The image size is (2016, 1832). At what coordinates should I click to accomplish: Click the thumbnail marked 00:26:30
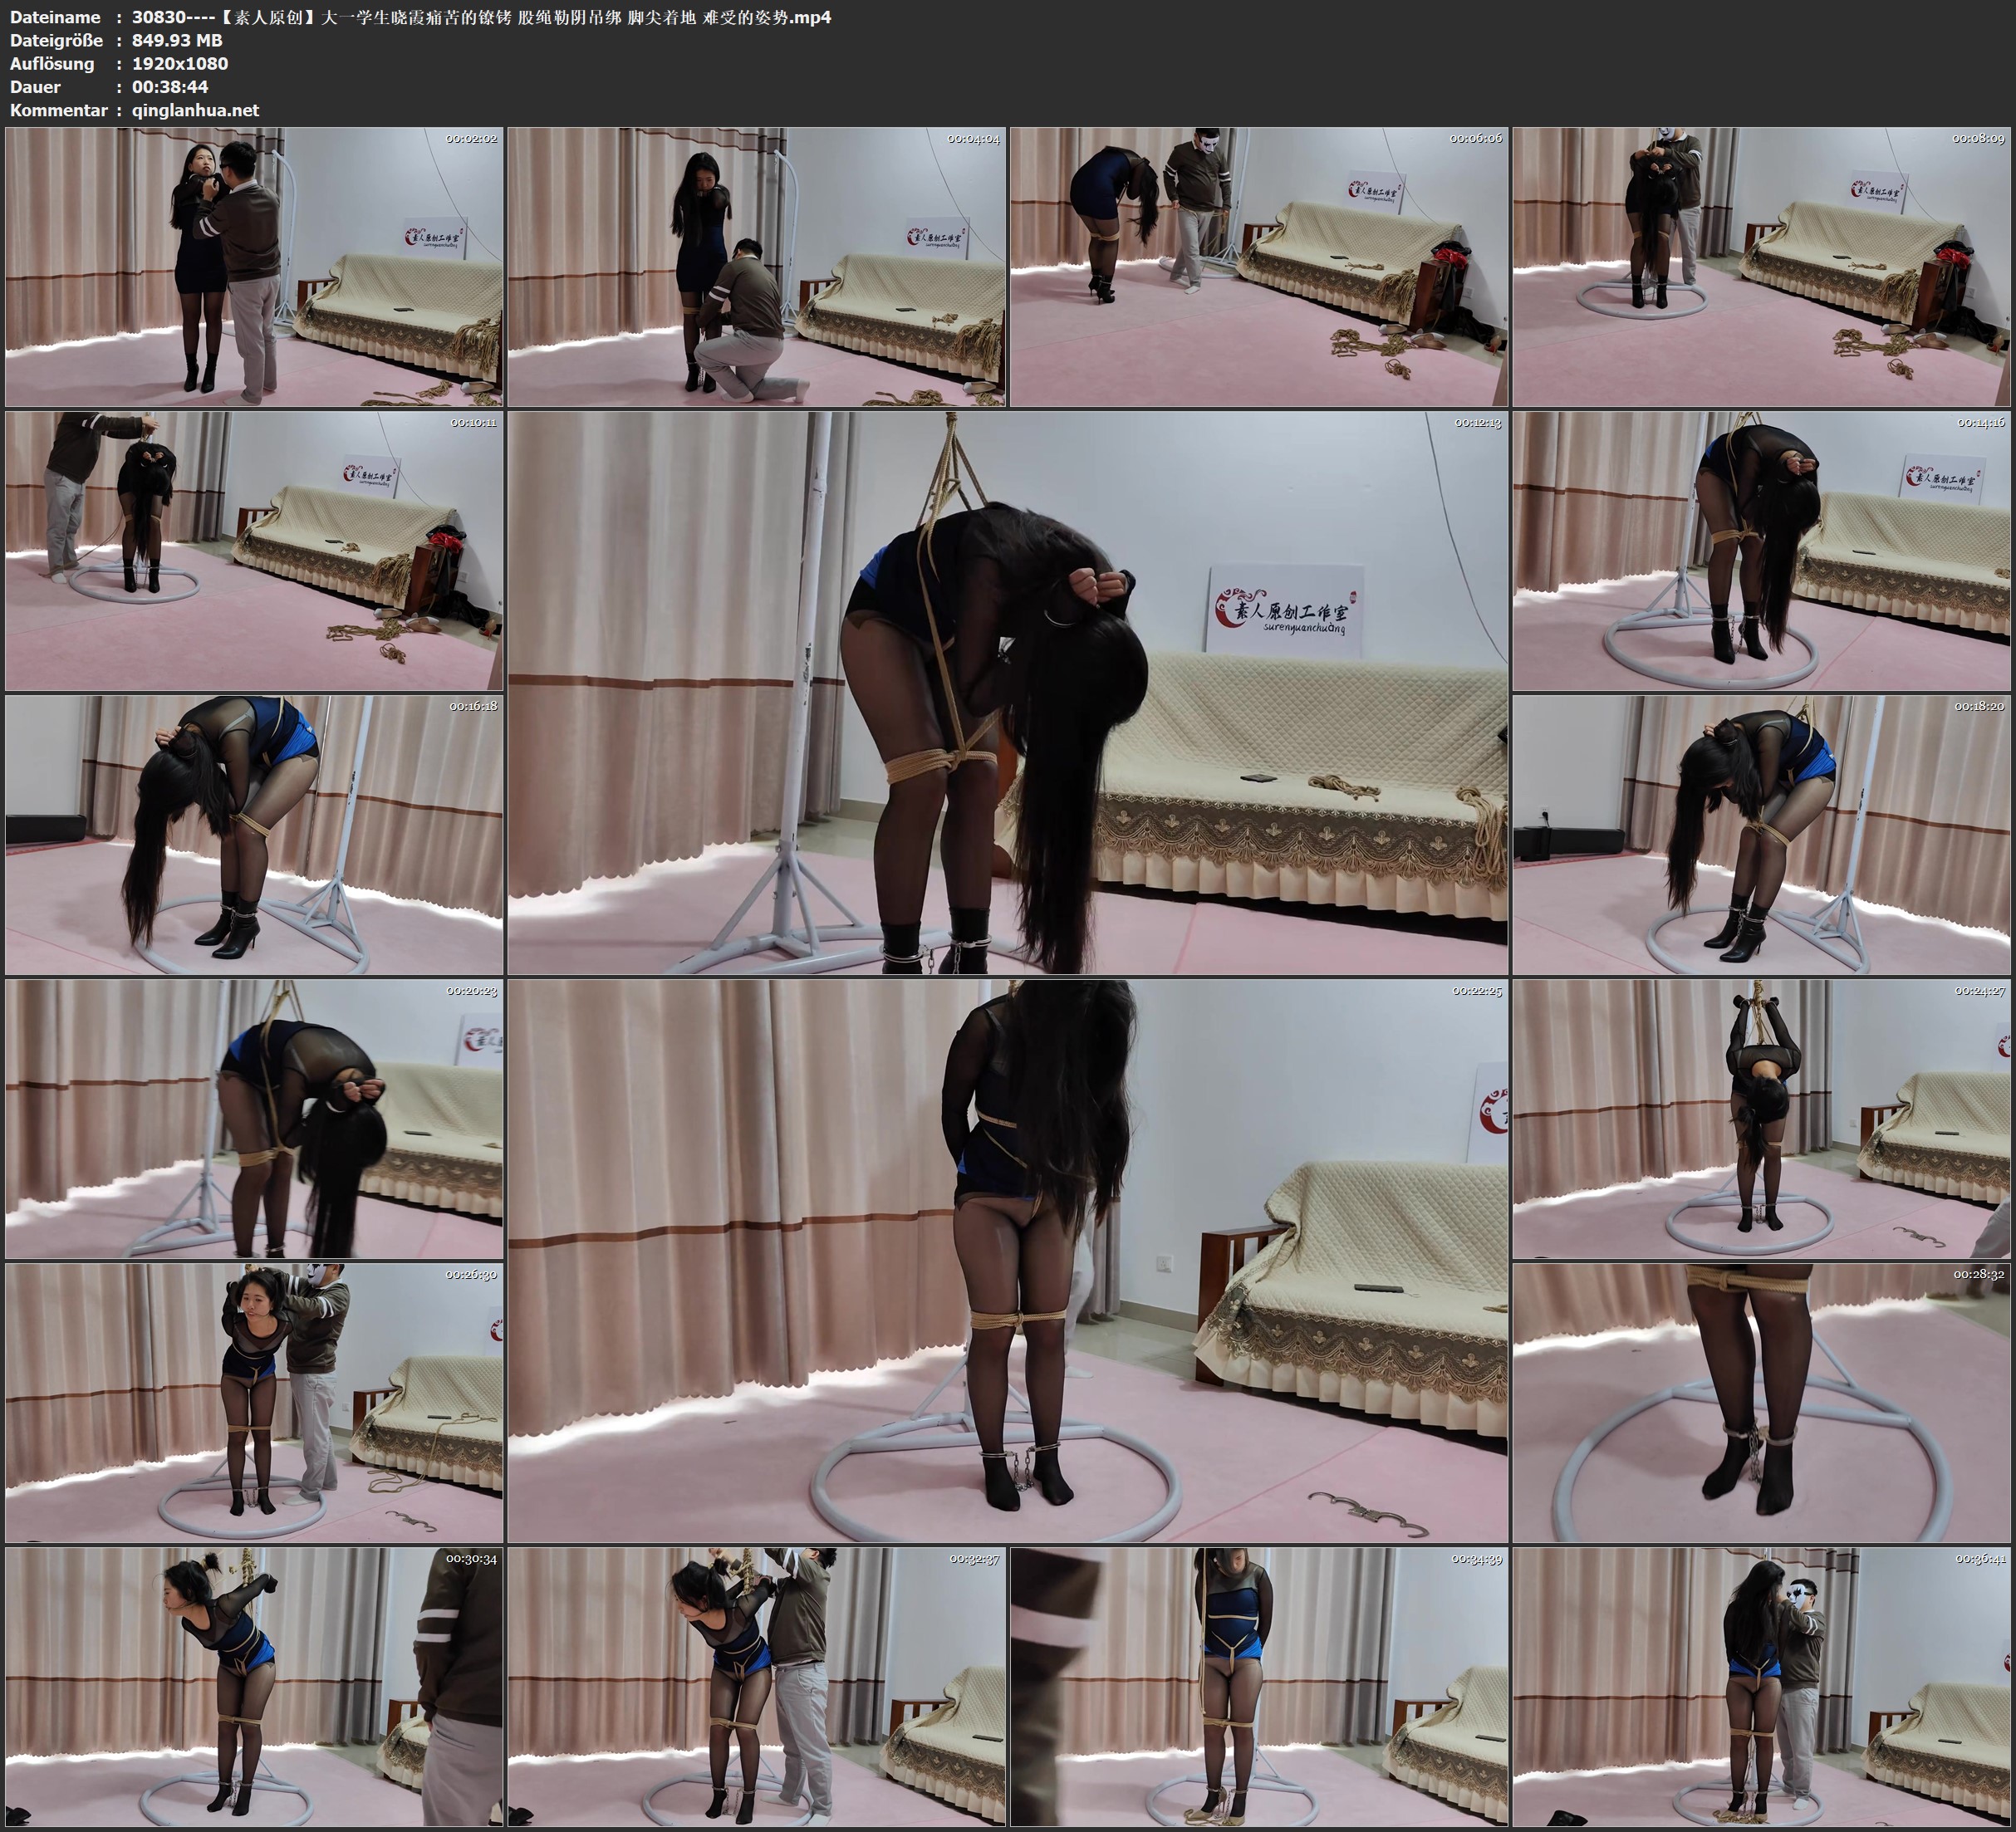tap(254, 1402)
